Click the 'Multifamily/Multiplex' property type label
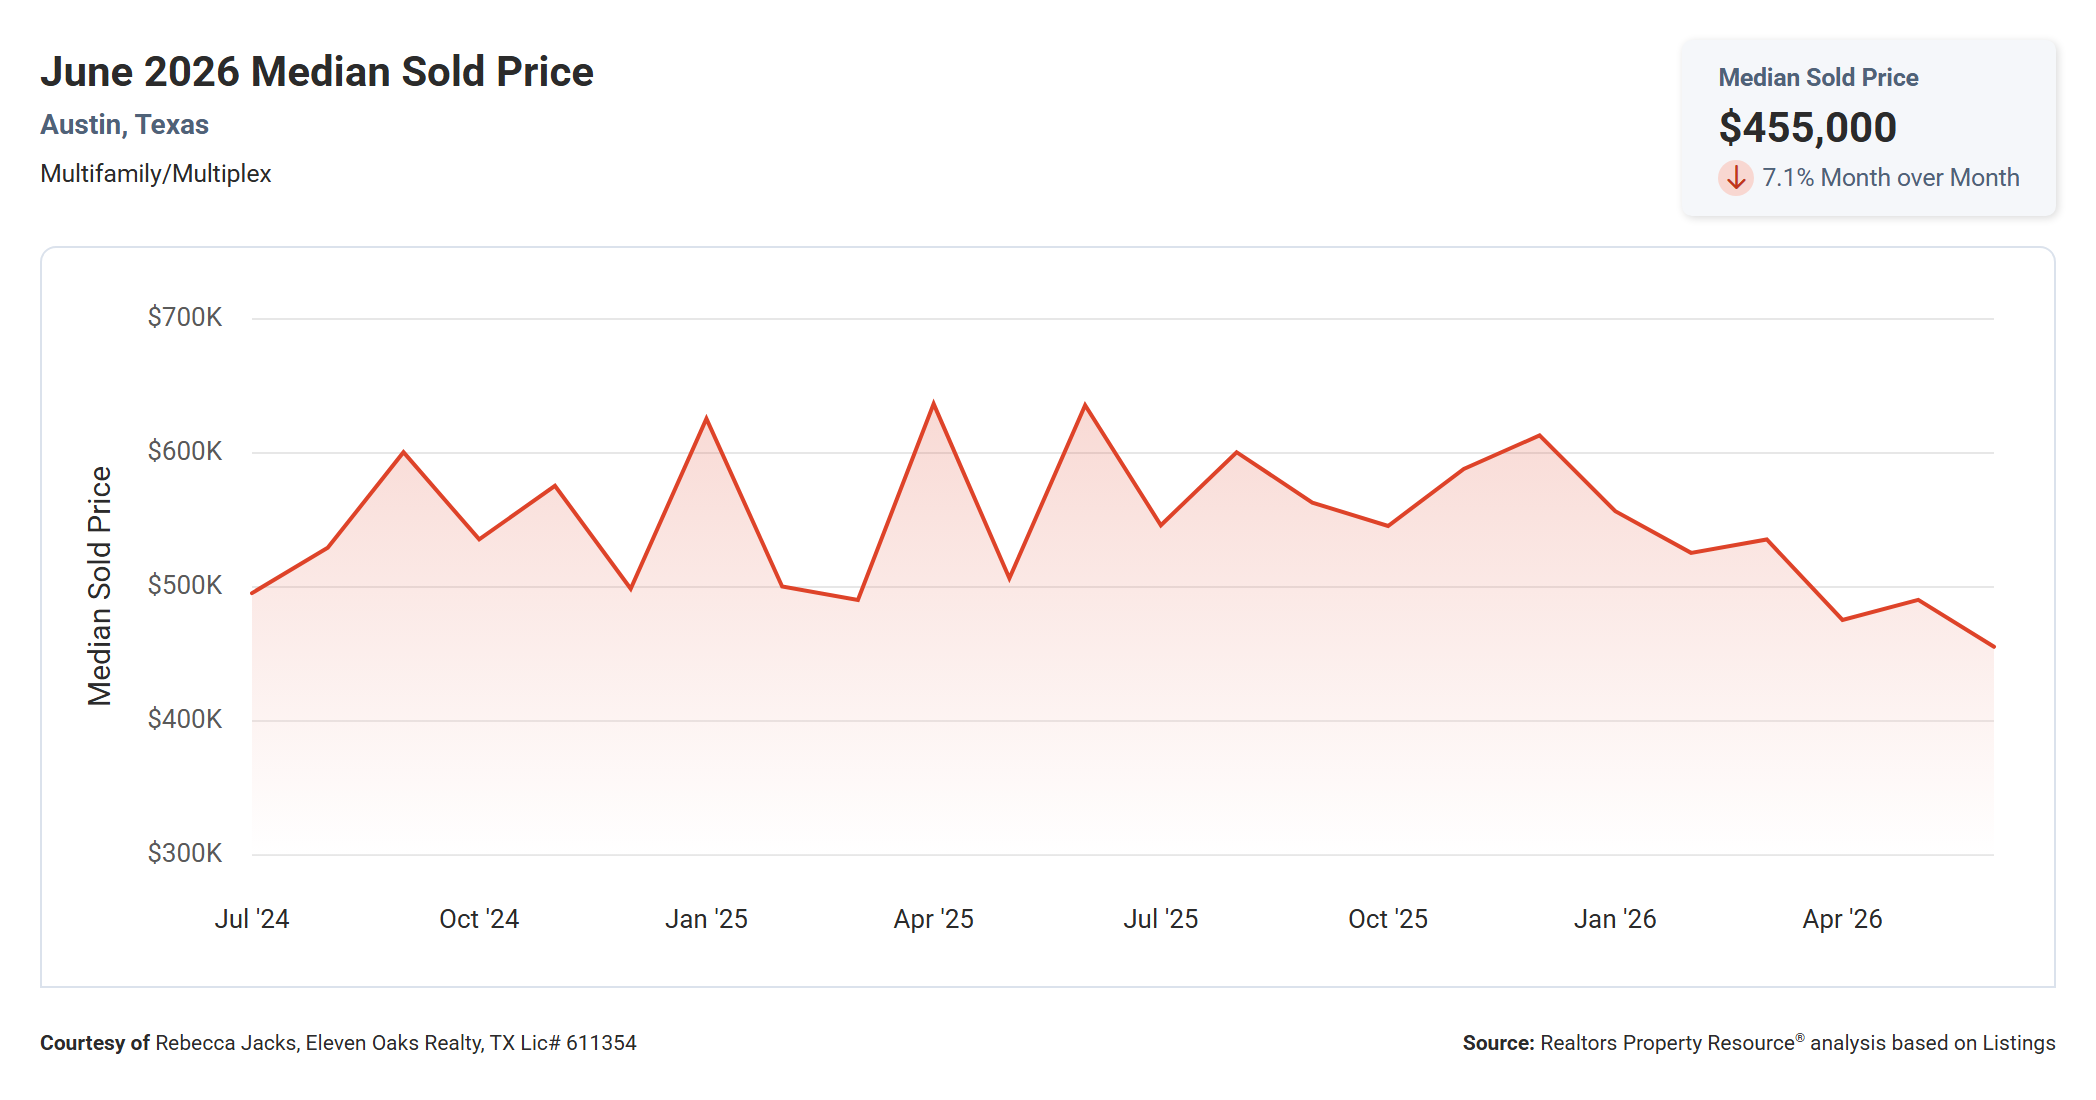Screen dimensions: 2096x1100 156,174
